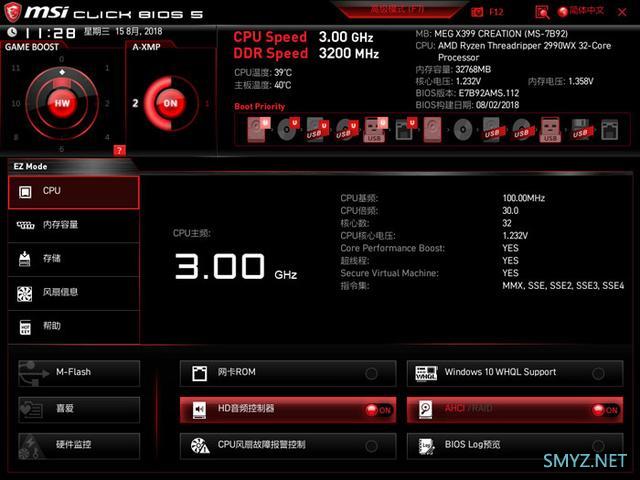Turn off HD音频控制器 switch
The image size is (640, 480).
coord(378,410)
